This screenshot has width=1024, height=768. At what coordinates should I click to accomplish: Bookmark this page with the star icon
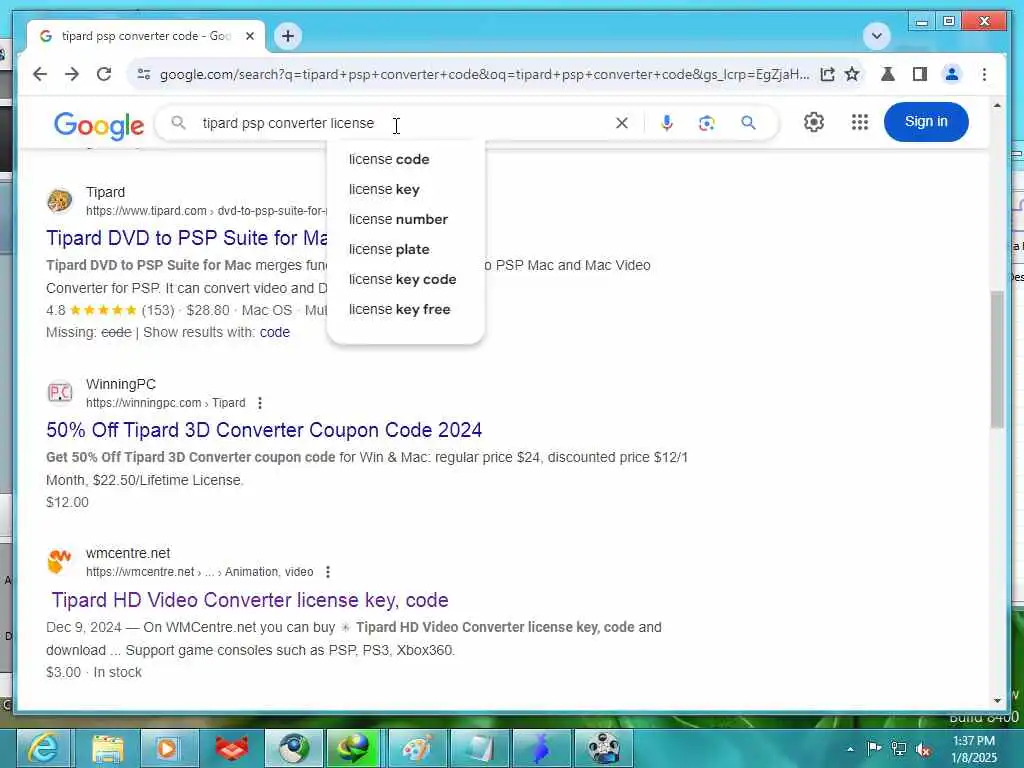click(x=852, y=74)
